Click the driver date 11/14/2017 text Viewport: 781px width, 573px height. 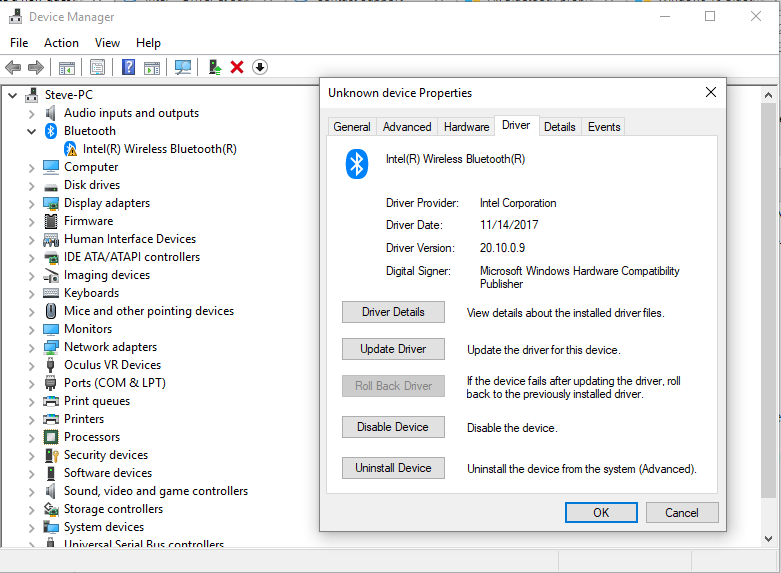tap(509, 225)
